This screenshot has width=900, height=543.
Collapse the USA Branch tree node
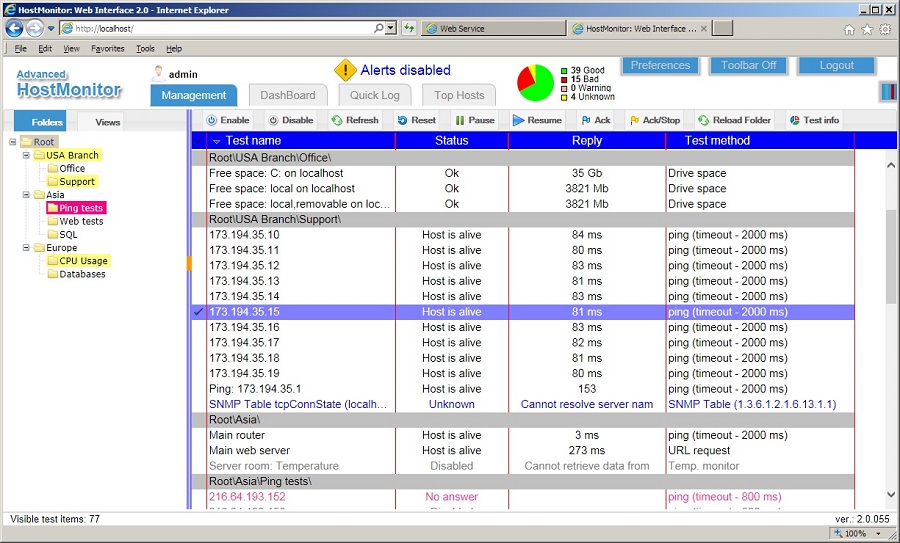click(26, 155)
